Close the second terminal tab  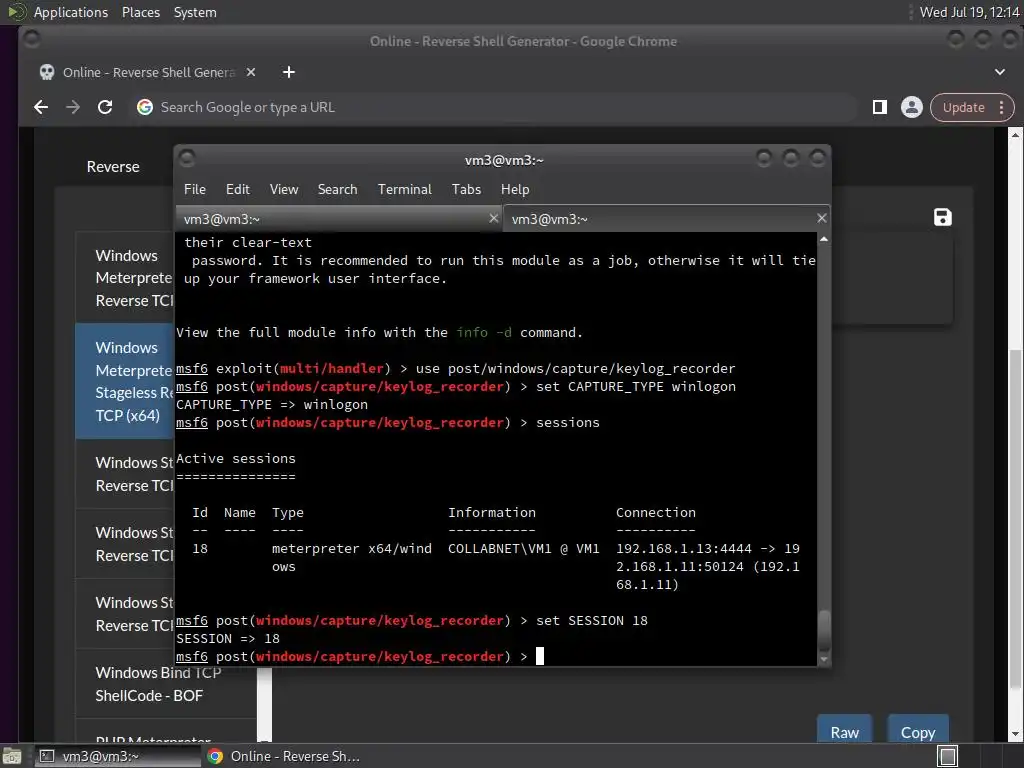[x=822, y=219]
